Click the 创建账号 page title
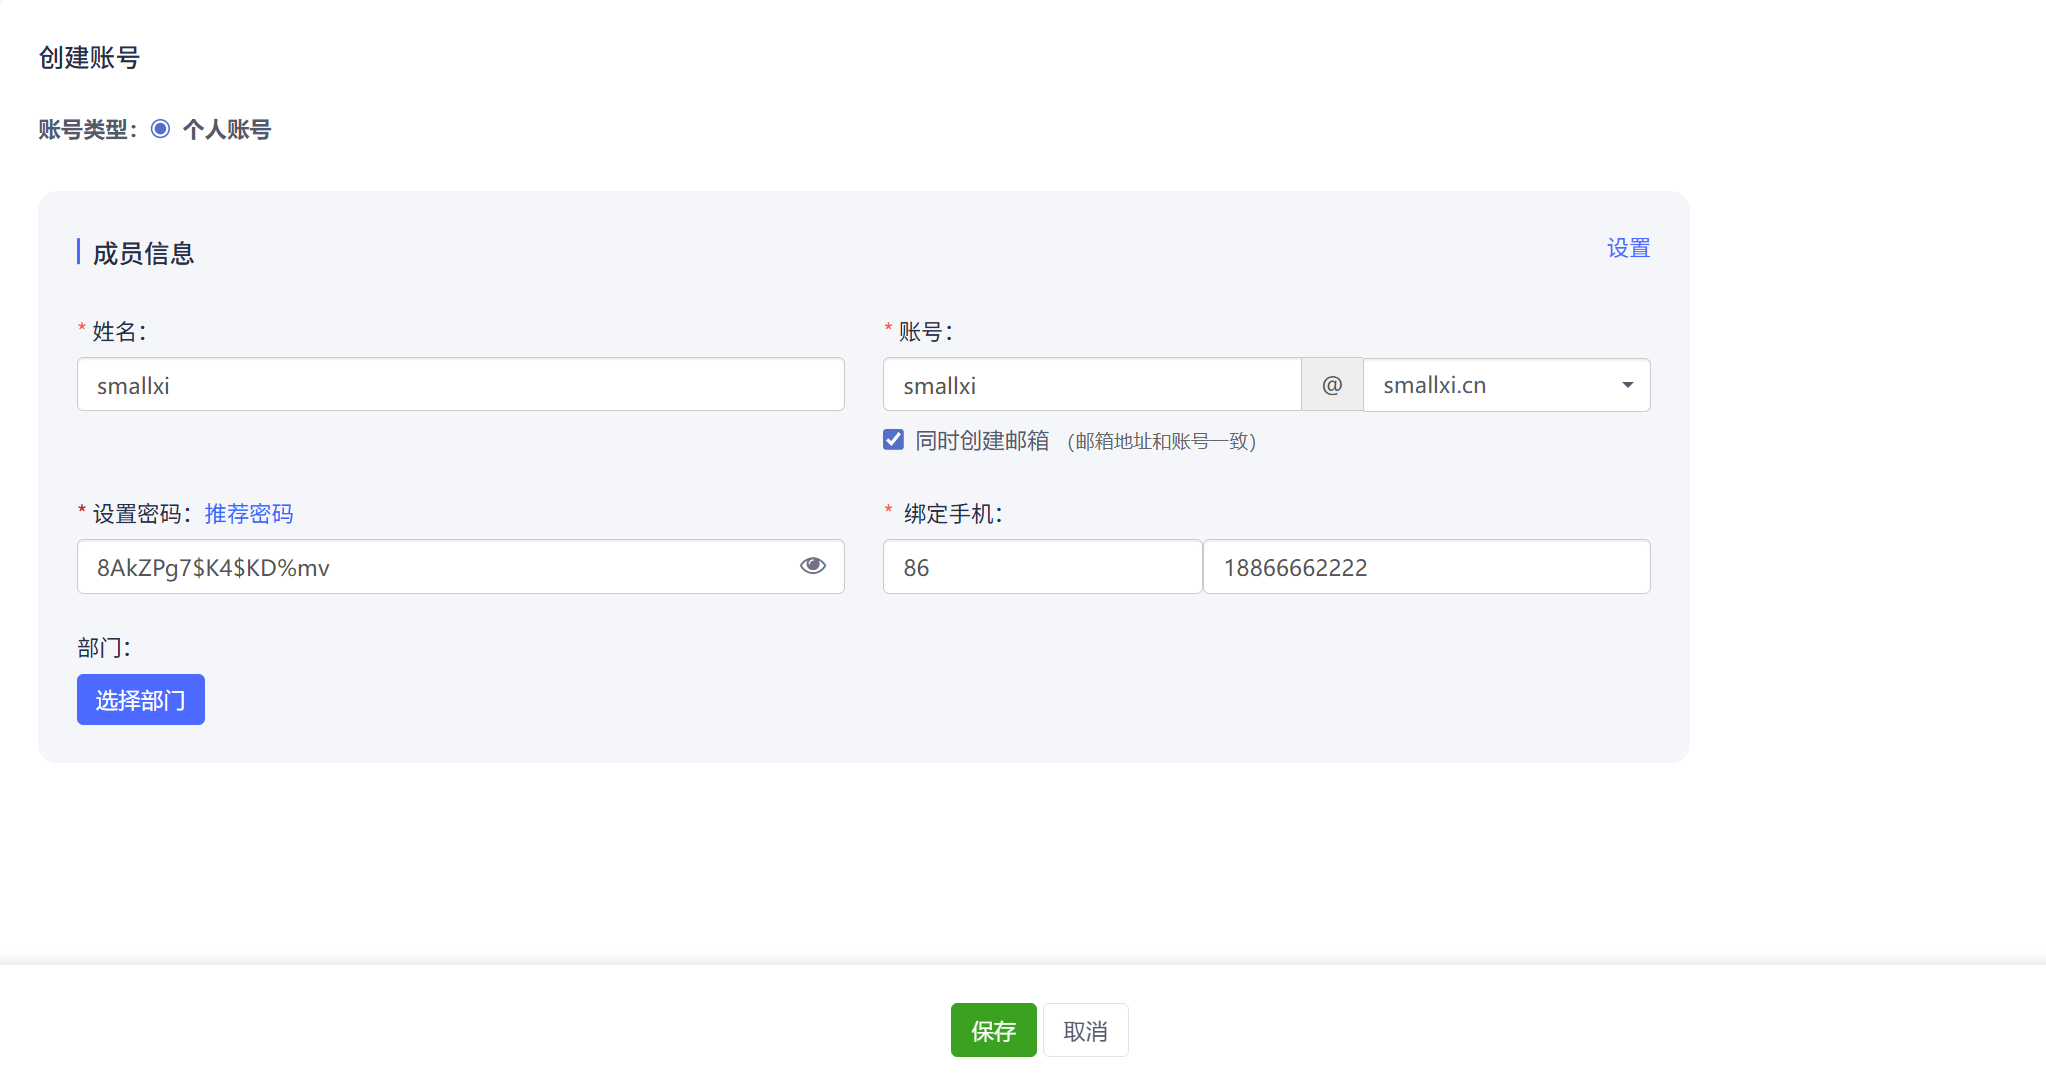The image size is (2046, 1075). tap(89, 58)
